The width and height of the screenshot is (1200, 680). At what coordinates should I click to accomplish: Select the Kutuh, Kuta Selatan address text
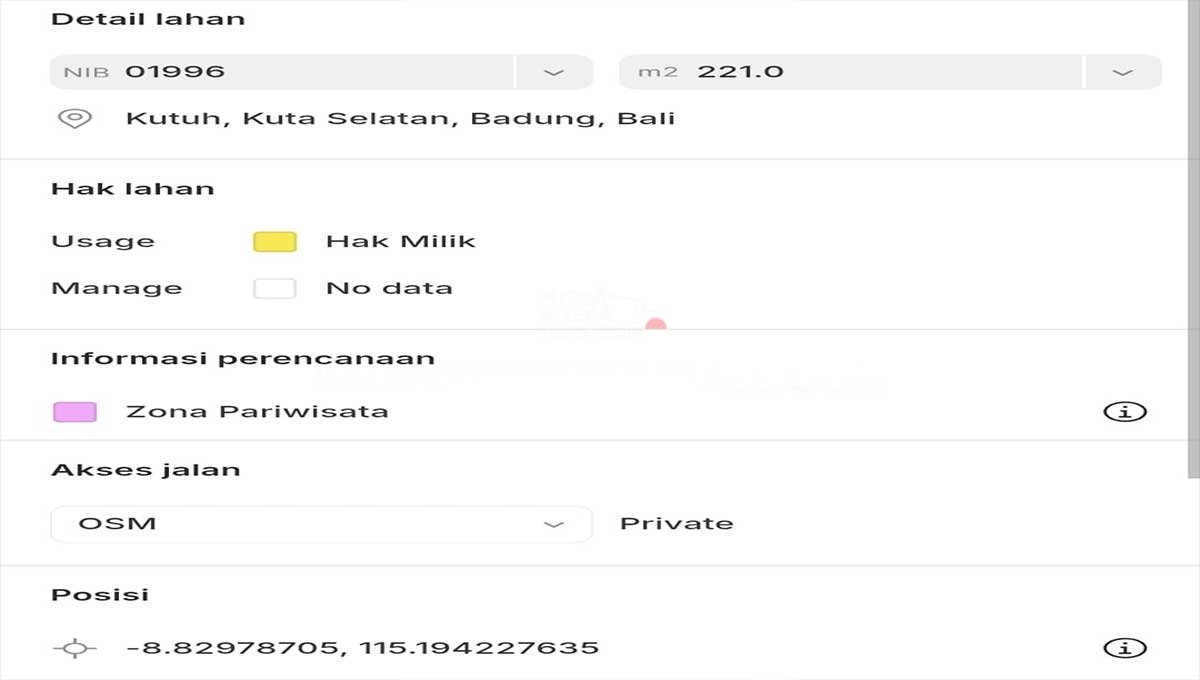(400, 118)
